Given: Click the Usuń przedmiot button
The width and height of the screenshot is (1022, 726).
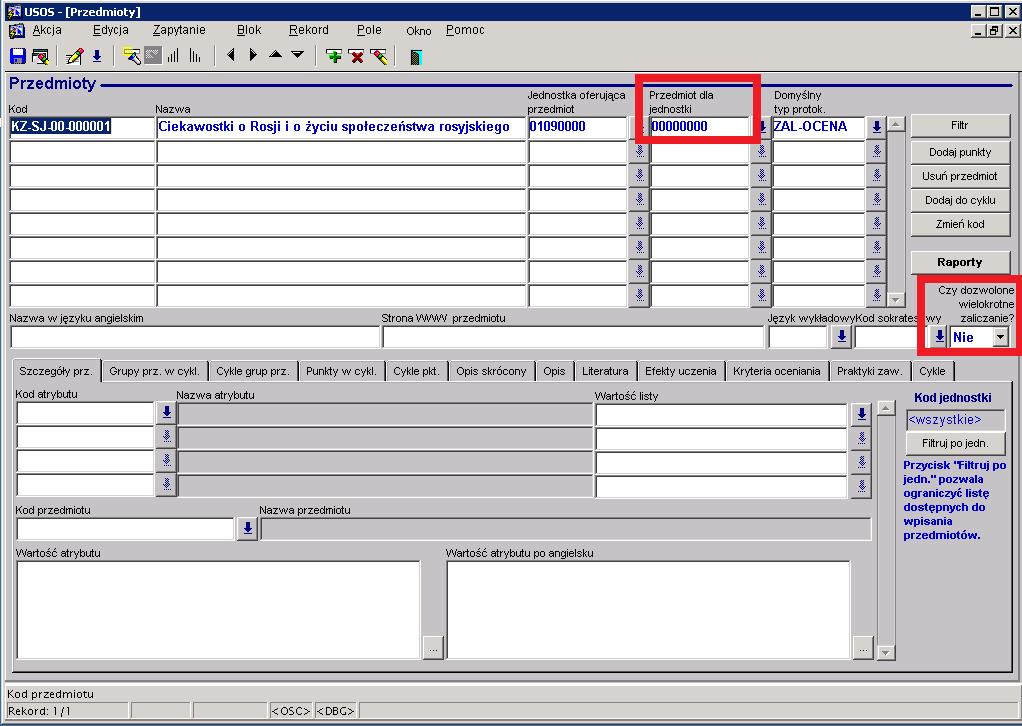Looking at the screenshot, I should point(959,176).
